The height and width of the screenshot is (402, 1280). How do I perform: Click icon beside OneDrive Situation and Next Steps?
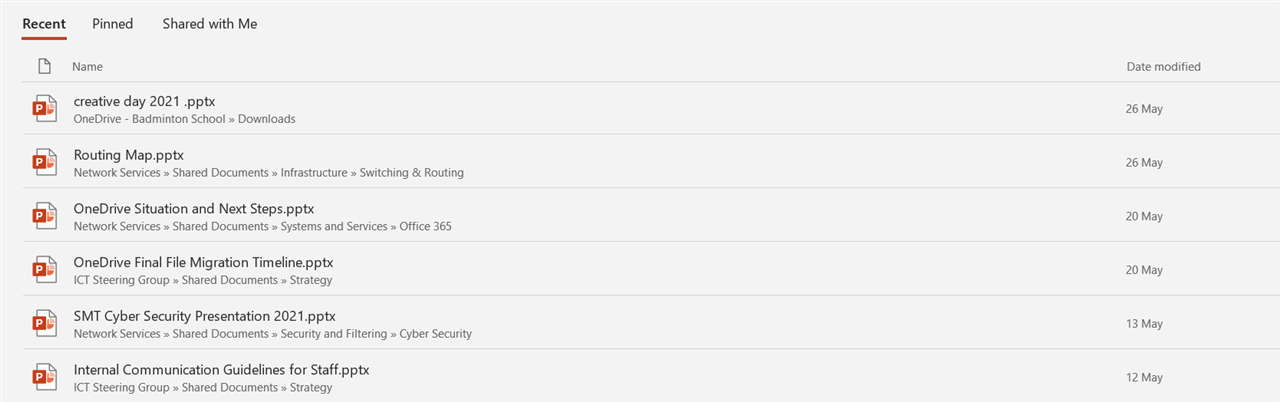pyautogui.click(x=44, y=217)
